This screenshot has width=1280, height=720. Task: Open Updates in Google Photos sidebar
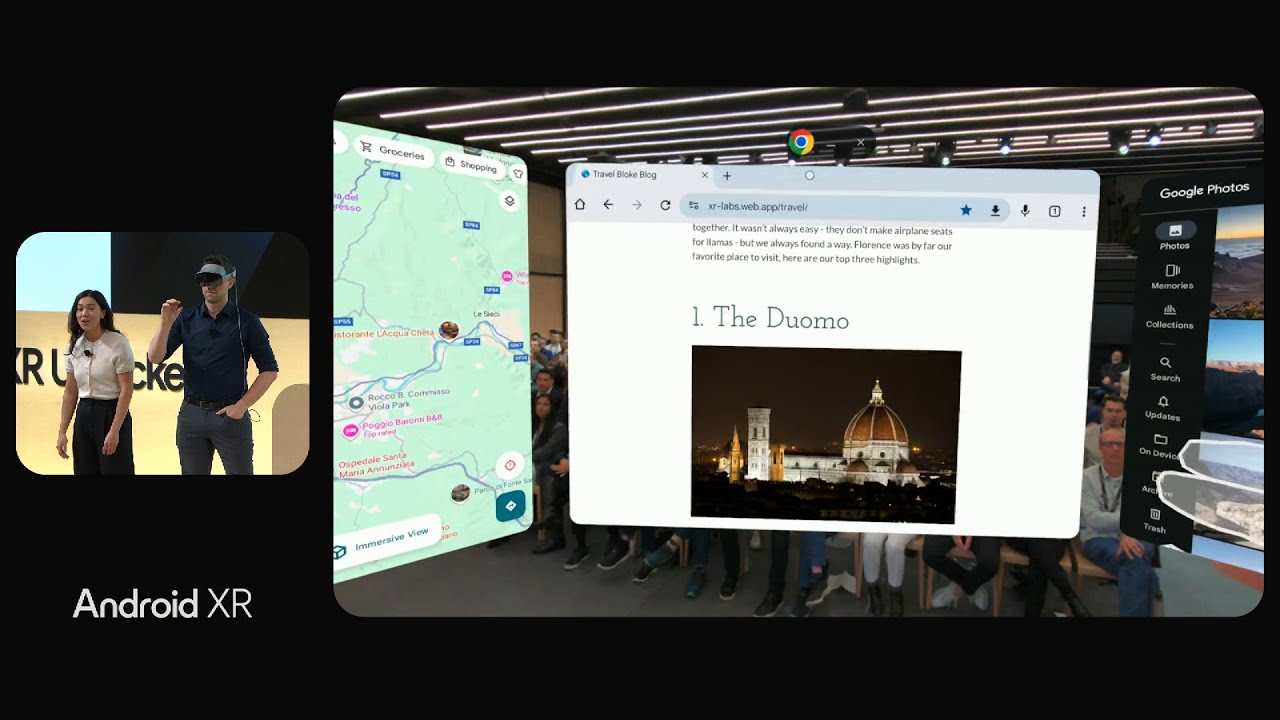click(x=1162, y=408)
